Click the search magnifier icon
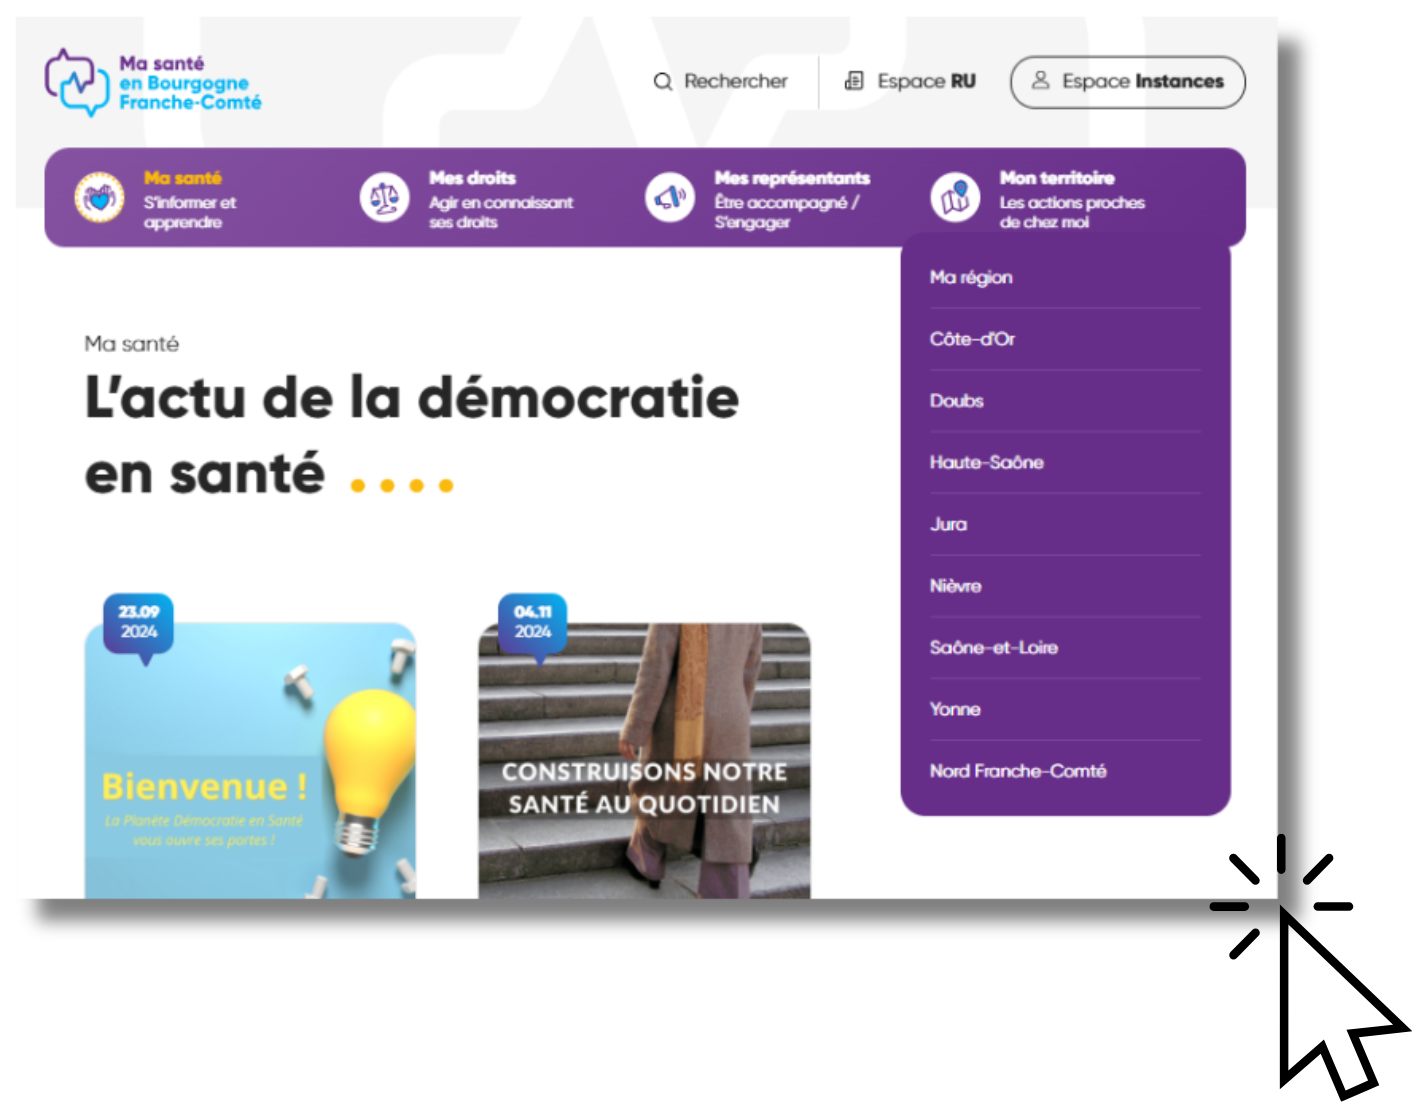 662,82
